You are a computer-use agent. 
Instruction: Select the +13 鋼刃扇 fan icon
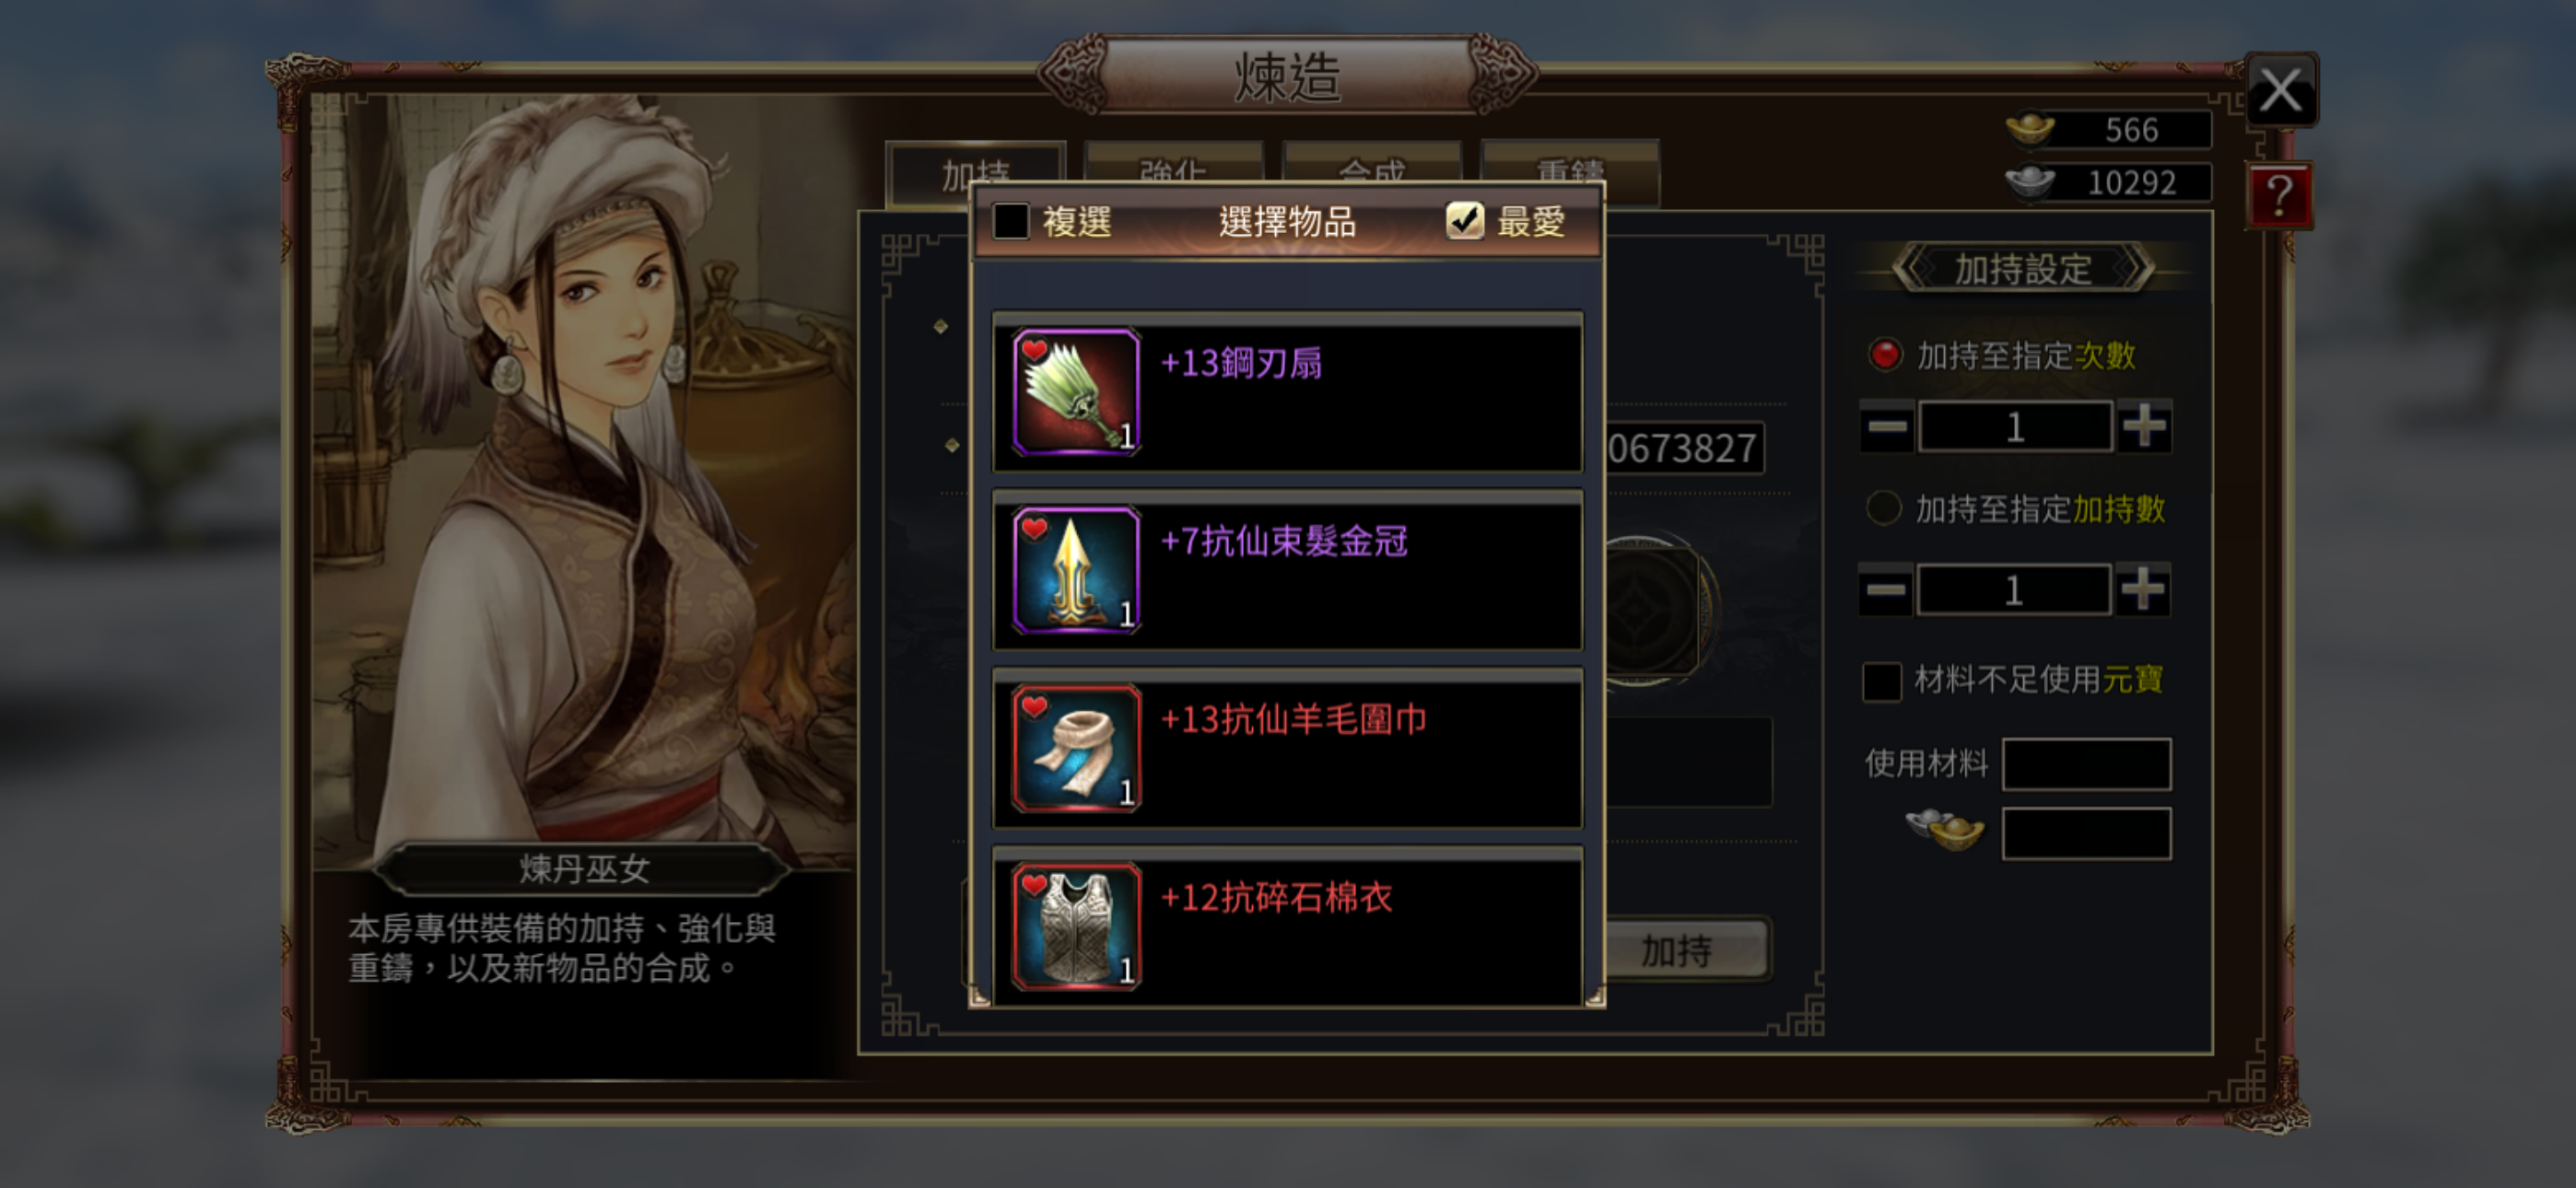(x=1076, y=392)
